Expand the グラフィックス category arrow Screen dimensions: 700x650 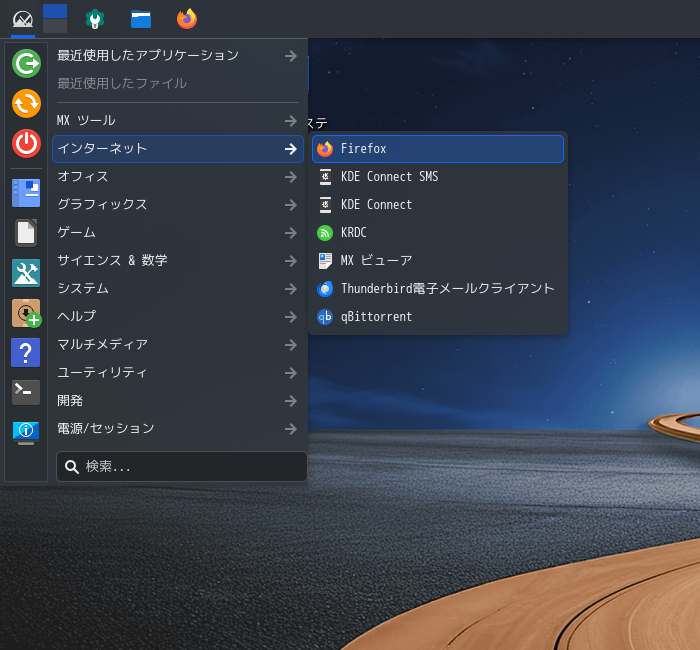[x=290, y=204]
